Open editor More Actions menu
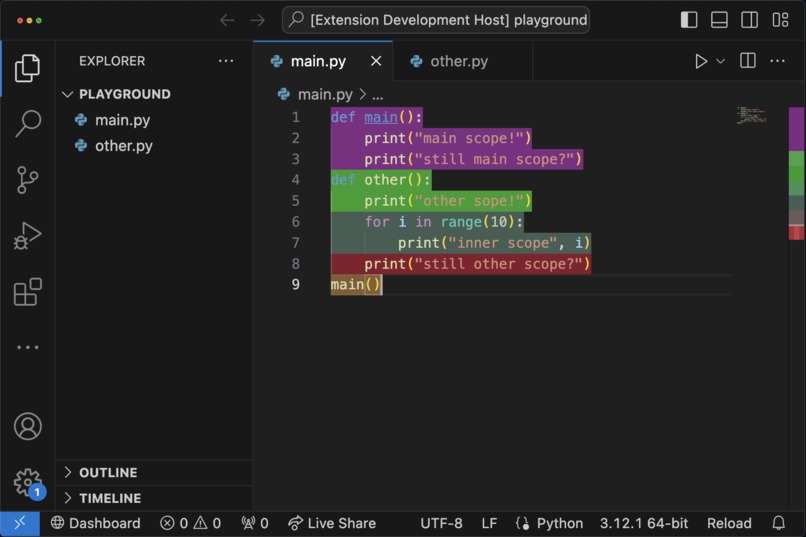The height and width of the screenshot is (537, 806). pos(777,61)
